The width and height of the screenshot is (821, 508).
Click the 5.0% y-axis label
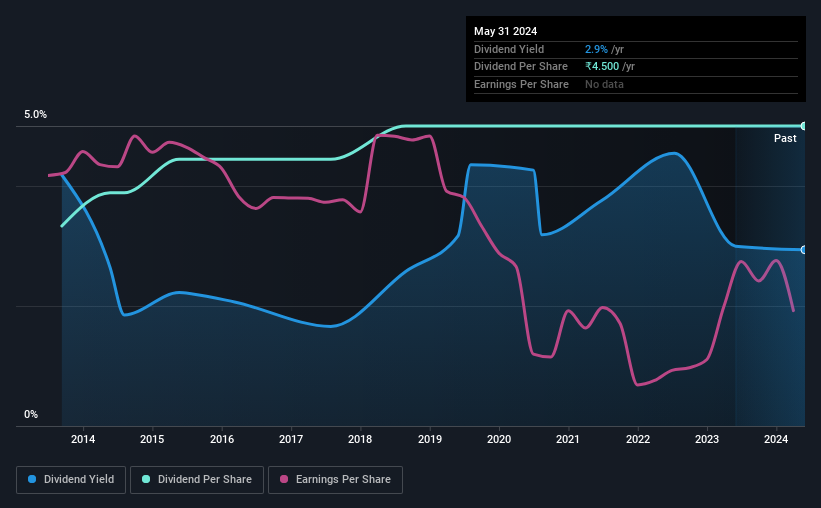pyautogui.click(x=35, y=115)
